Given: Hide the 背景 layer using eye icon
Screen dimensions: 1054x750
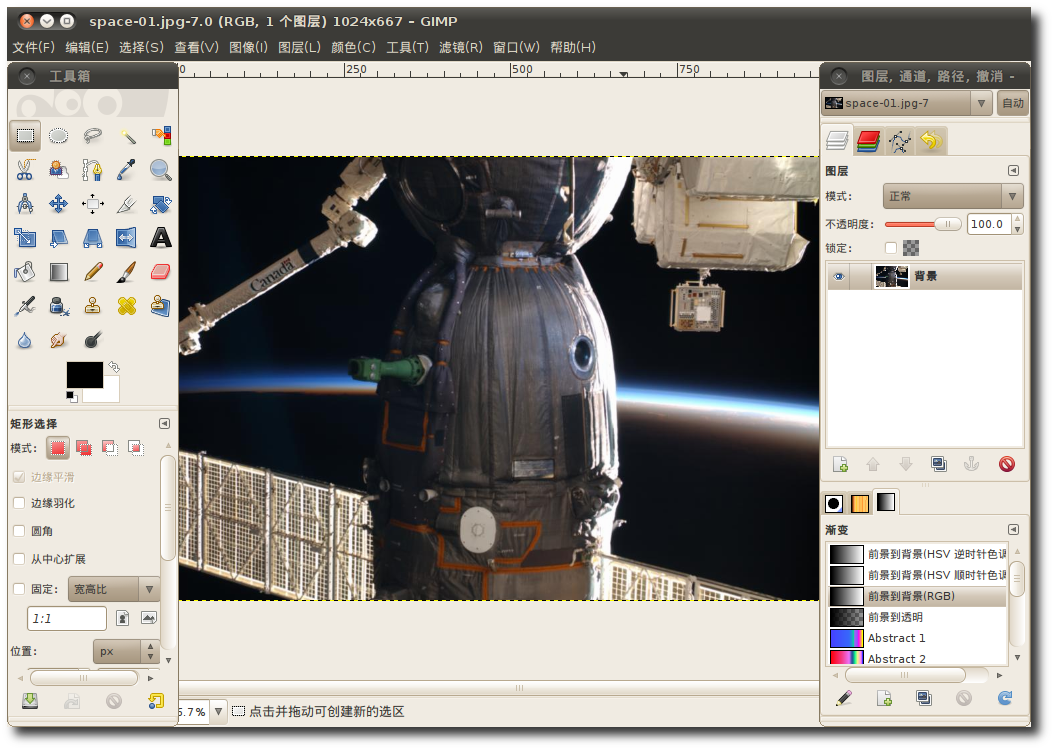Looking at the screenshot, I should point(839,277).
